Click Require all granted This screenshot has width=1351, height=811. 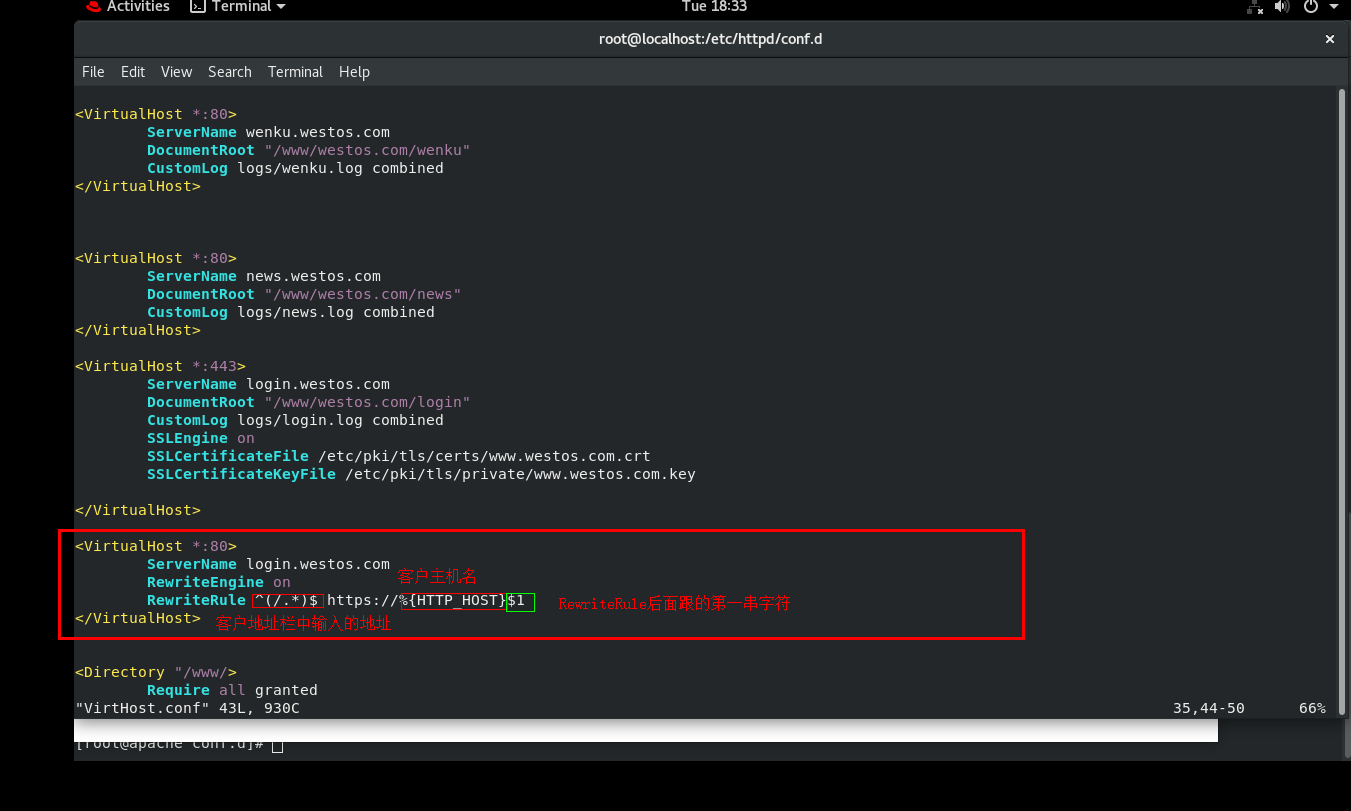pyautogui.click(x=232, y=690)
